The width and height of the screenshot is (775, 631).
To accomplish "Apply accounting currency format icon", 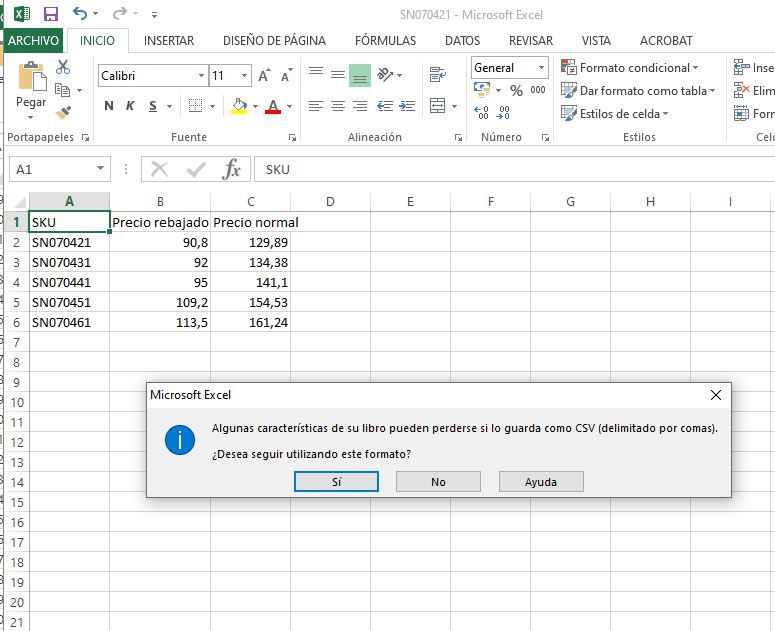I will click(482, 89).
